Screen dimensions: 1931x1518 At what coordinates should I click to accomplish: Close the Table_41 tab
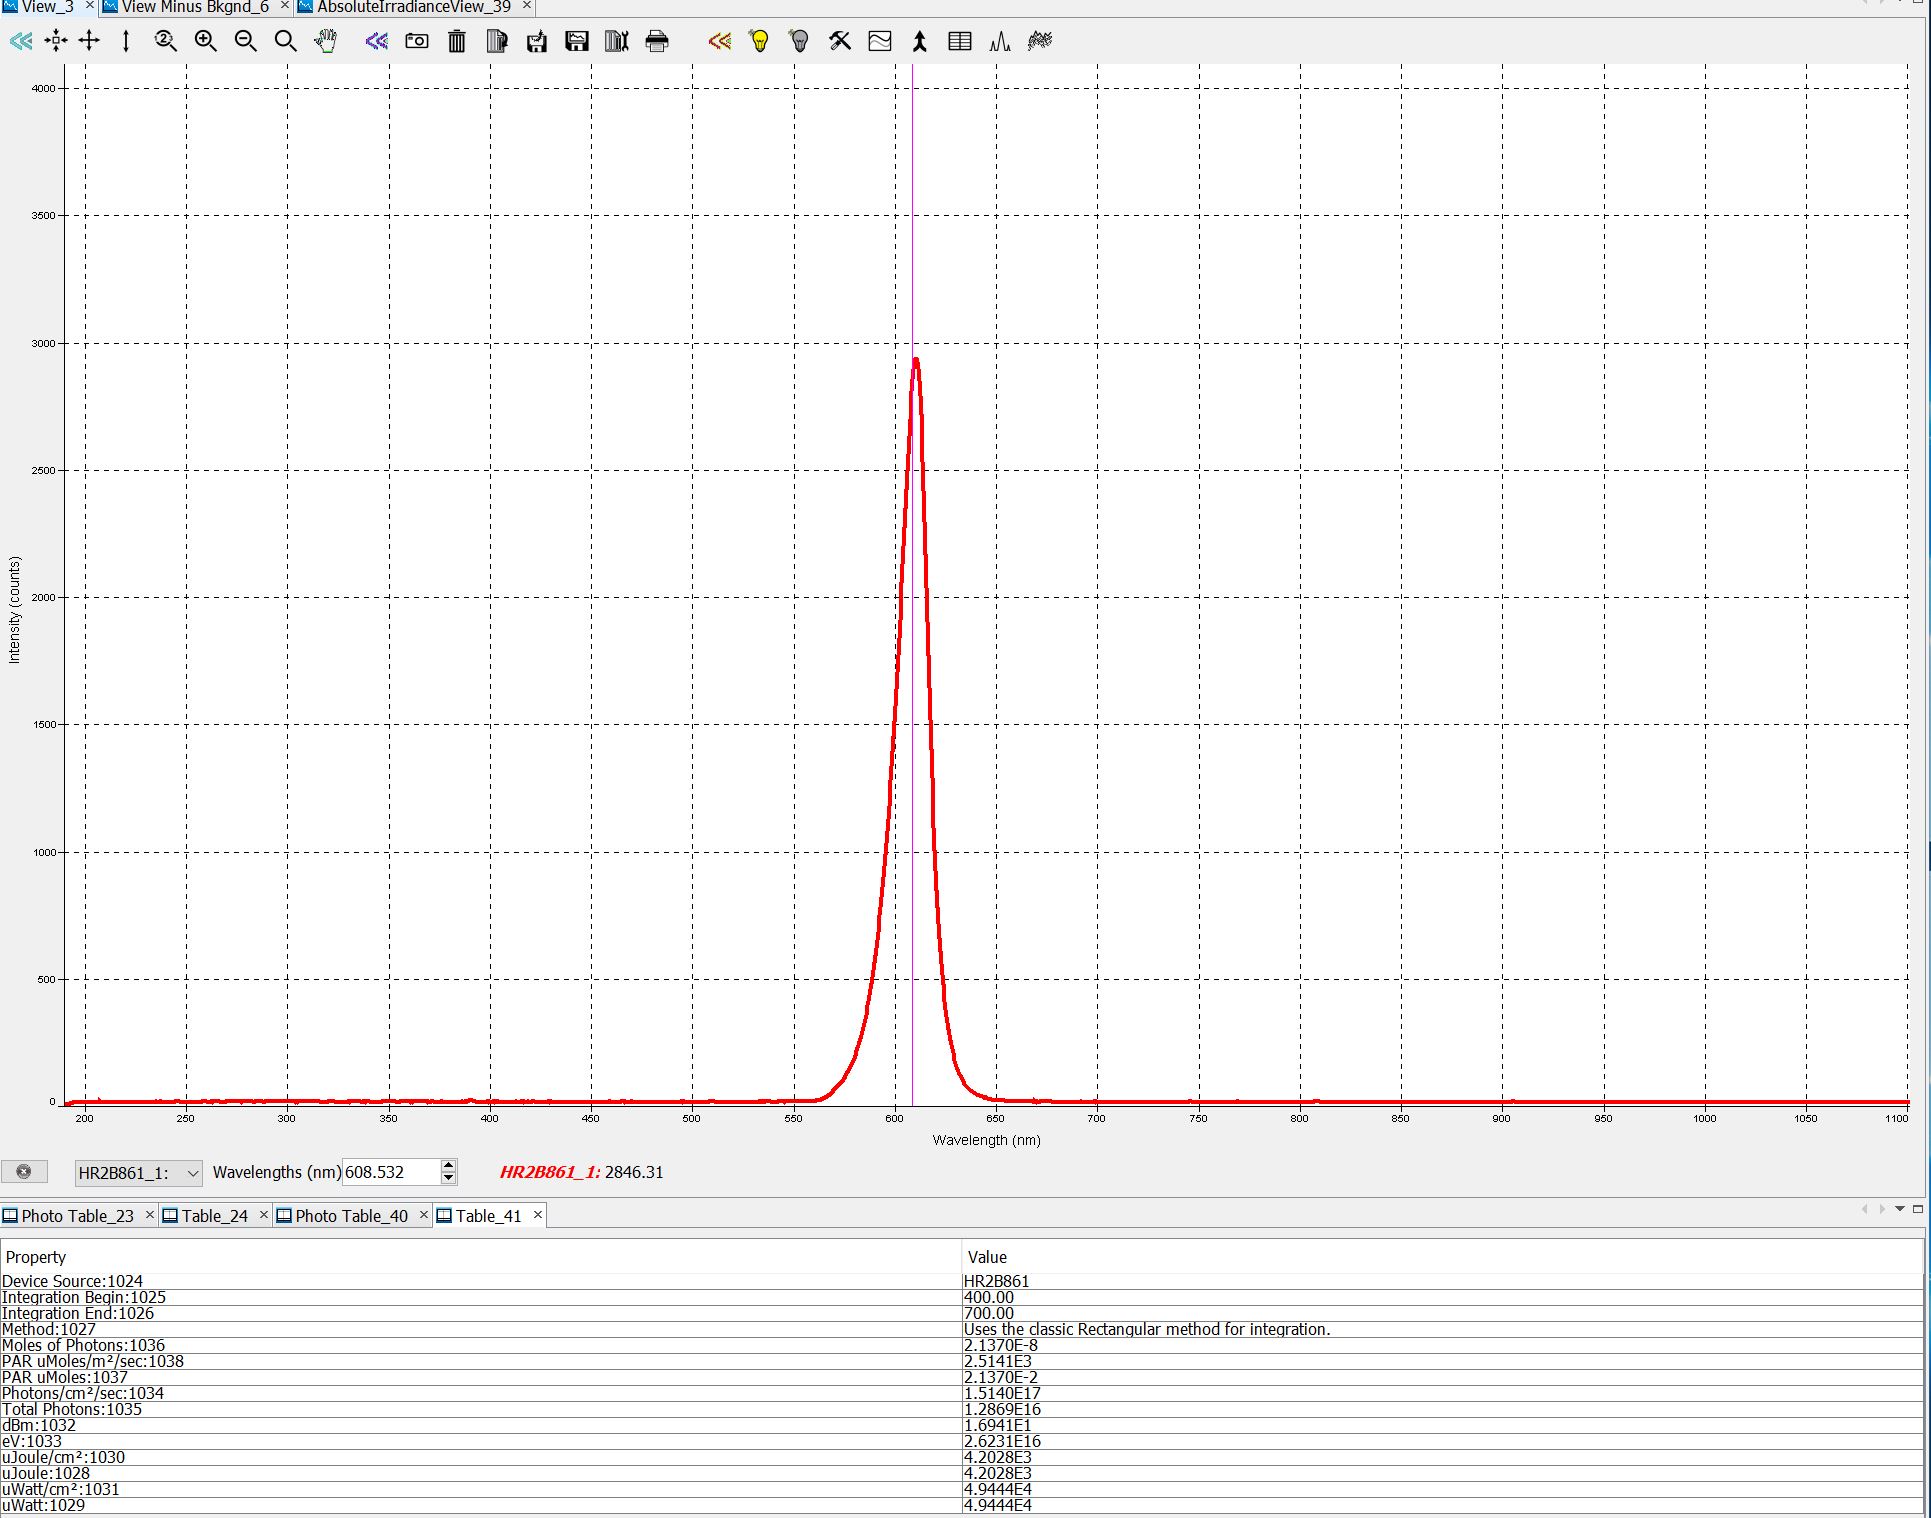tap(538, 1215)
